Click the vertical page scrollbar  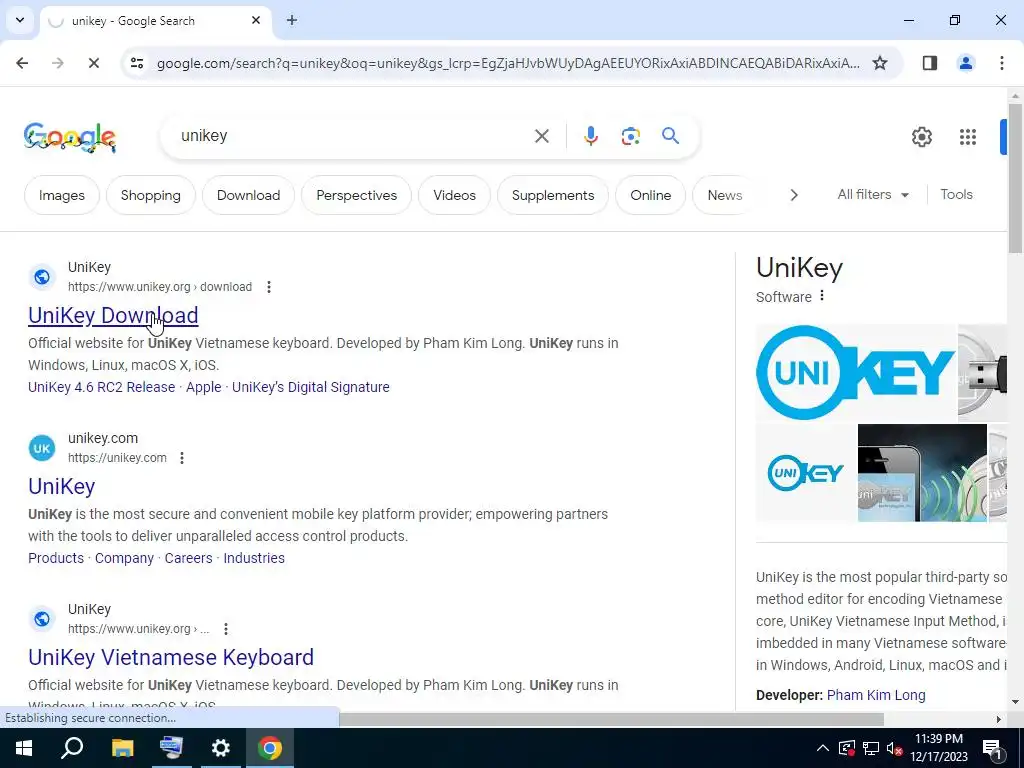[x=1015, y=178]
